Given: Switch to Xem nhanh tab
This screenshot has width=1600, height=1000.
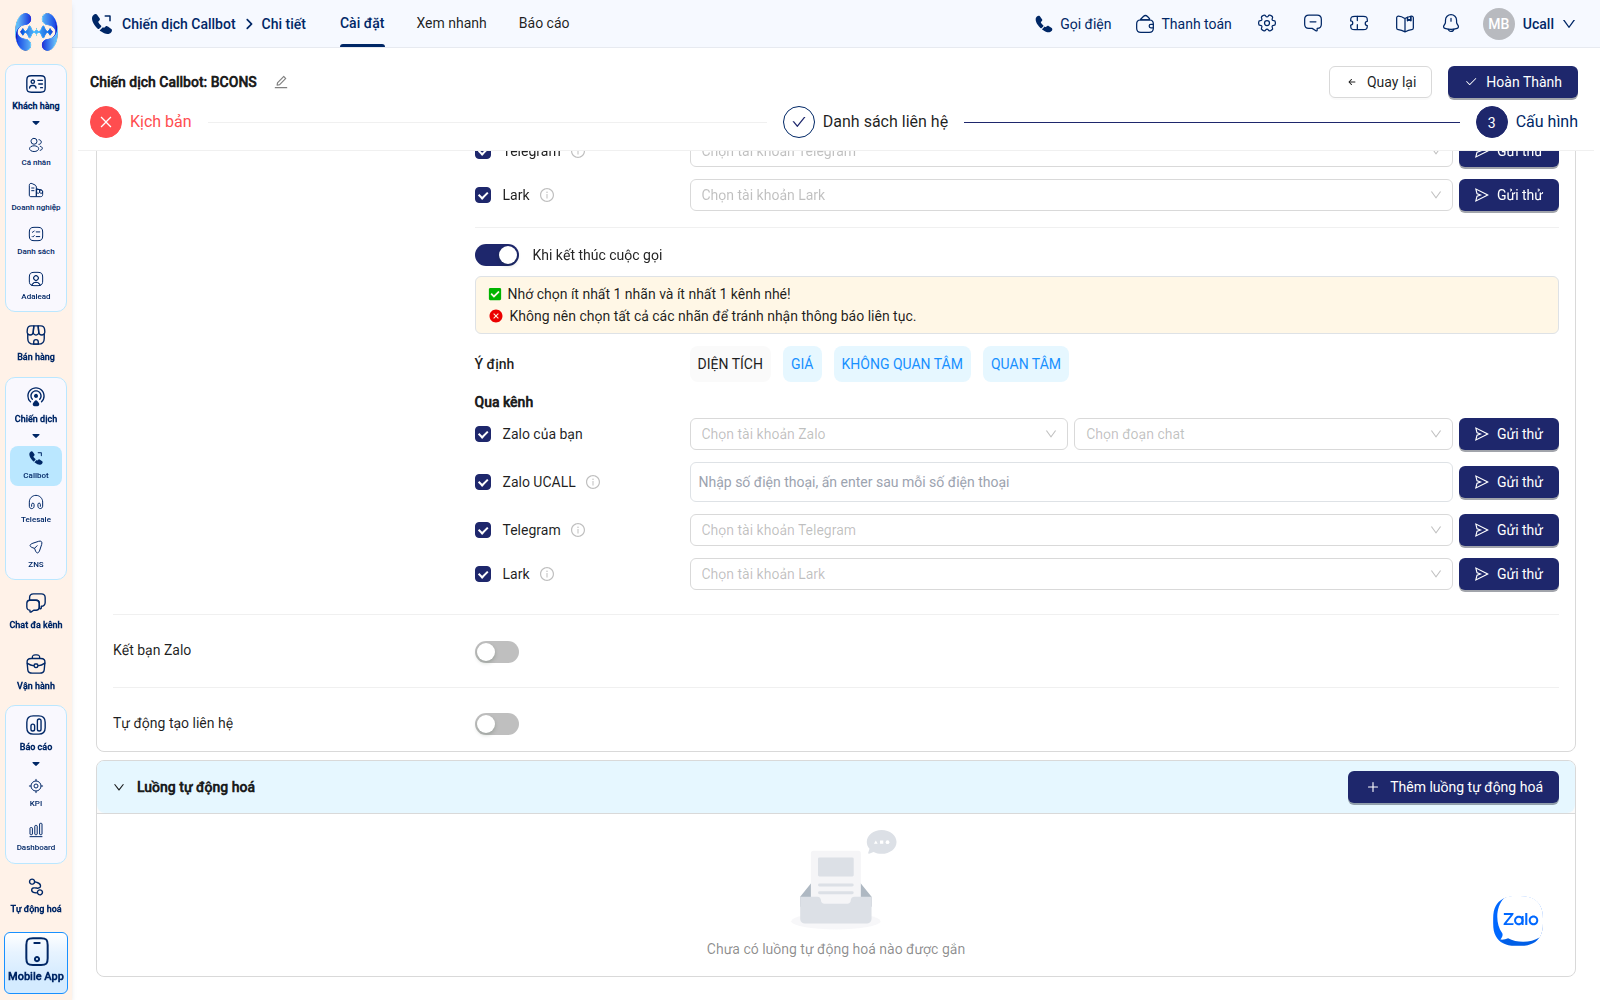Looking at the screenshot, I should point(452,23).
